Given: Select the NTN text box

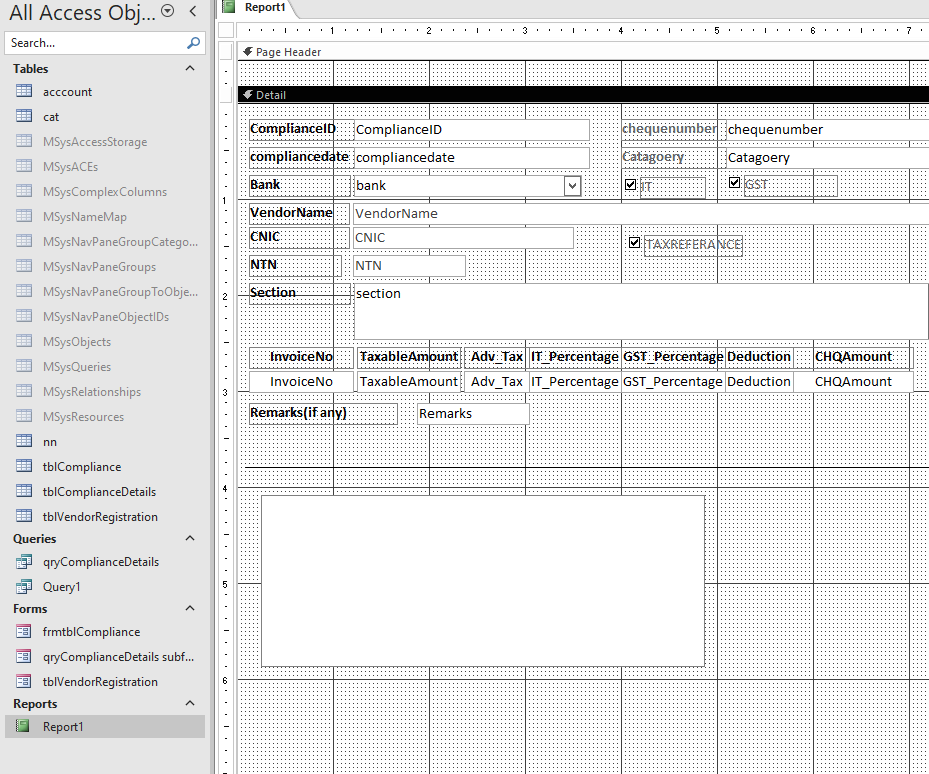Looking at the screenshot, I should 409,266.
